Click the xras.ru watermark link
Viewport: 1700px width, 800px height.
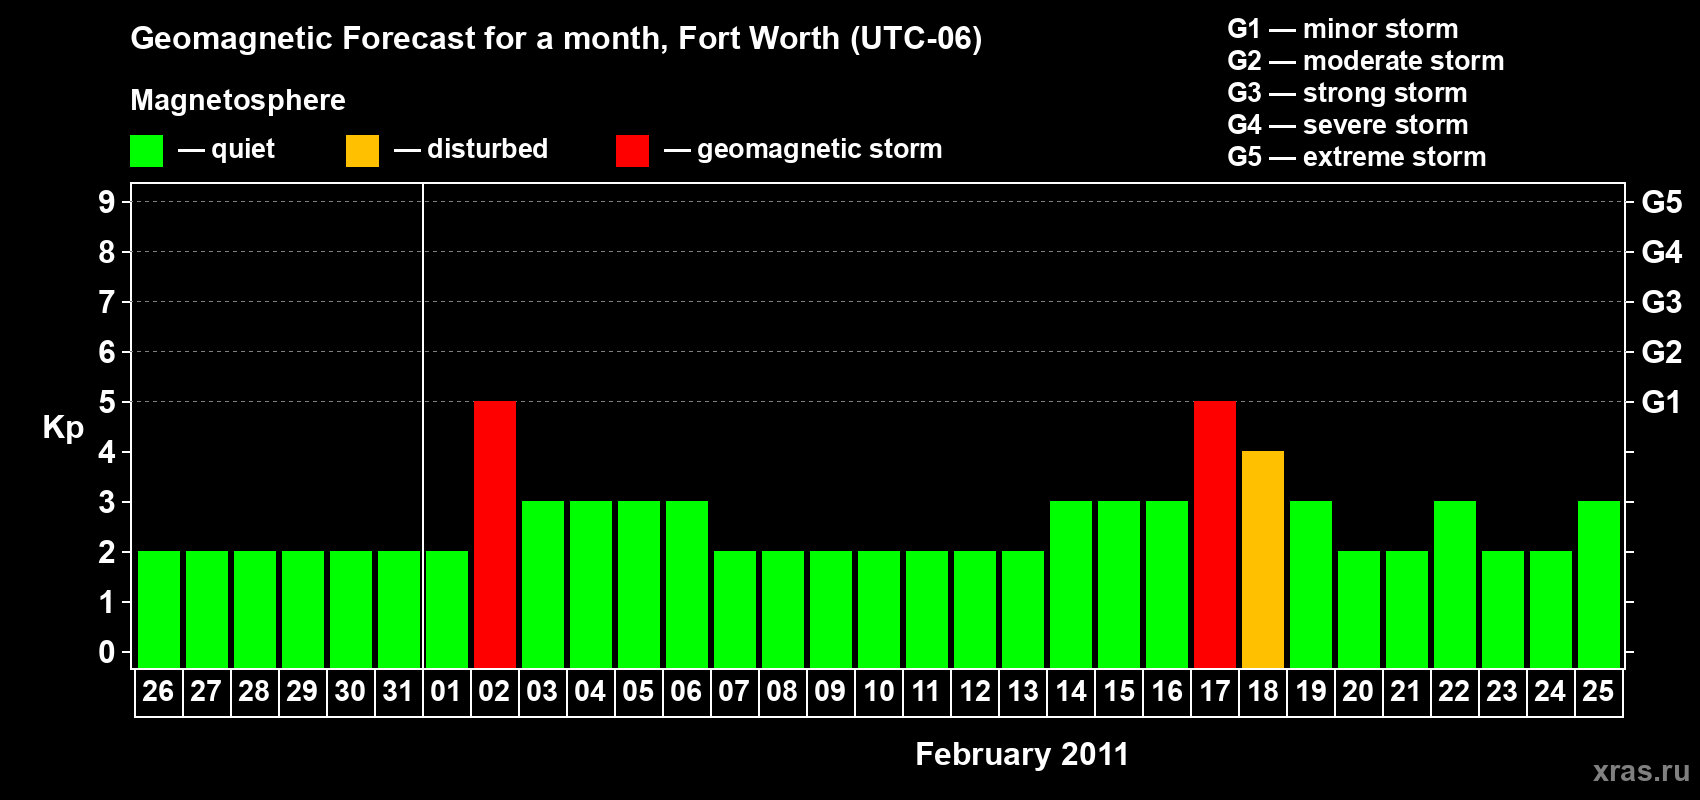(x=1641, y=771)
